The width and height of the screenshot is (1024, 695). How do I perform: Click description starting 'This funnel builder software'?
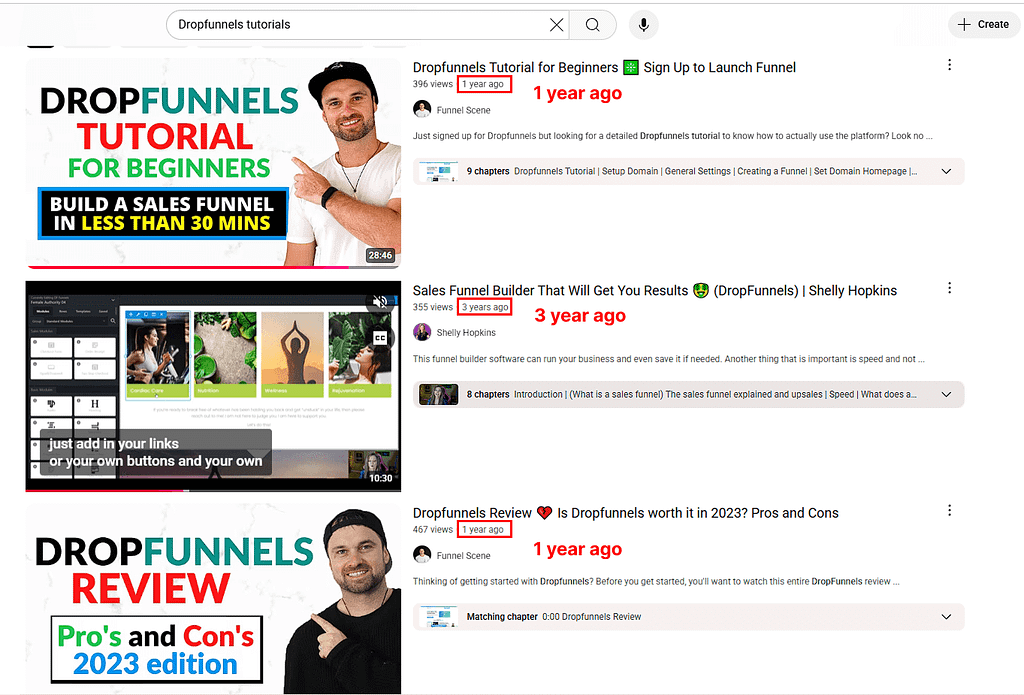point(669,359)
